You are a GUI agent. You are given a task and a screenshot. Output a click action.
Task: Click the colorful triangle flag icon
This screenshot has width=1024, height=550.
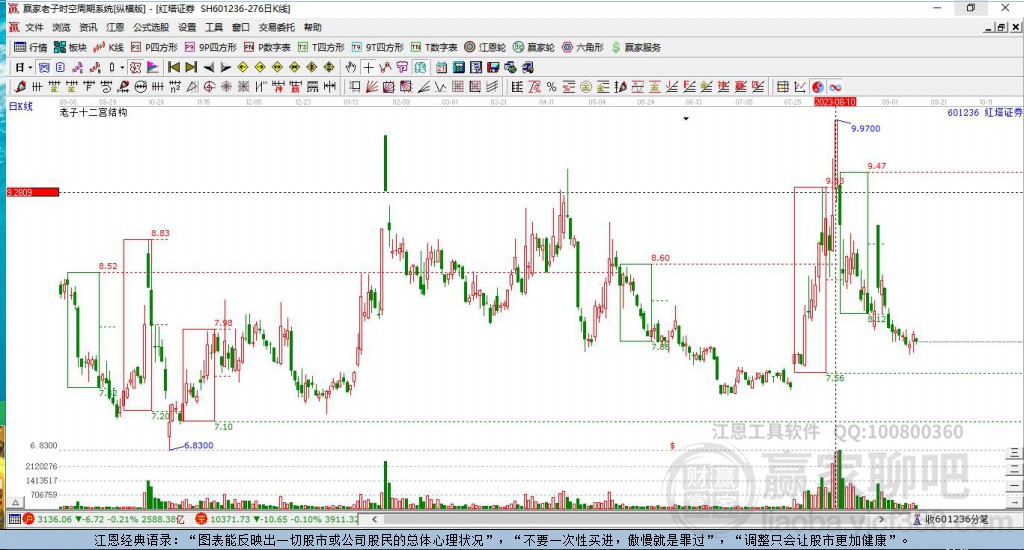pos(152,67)
